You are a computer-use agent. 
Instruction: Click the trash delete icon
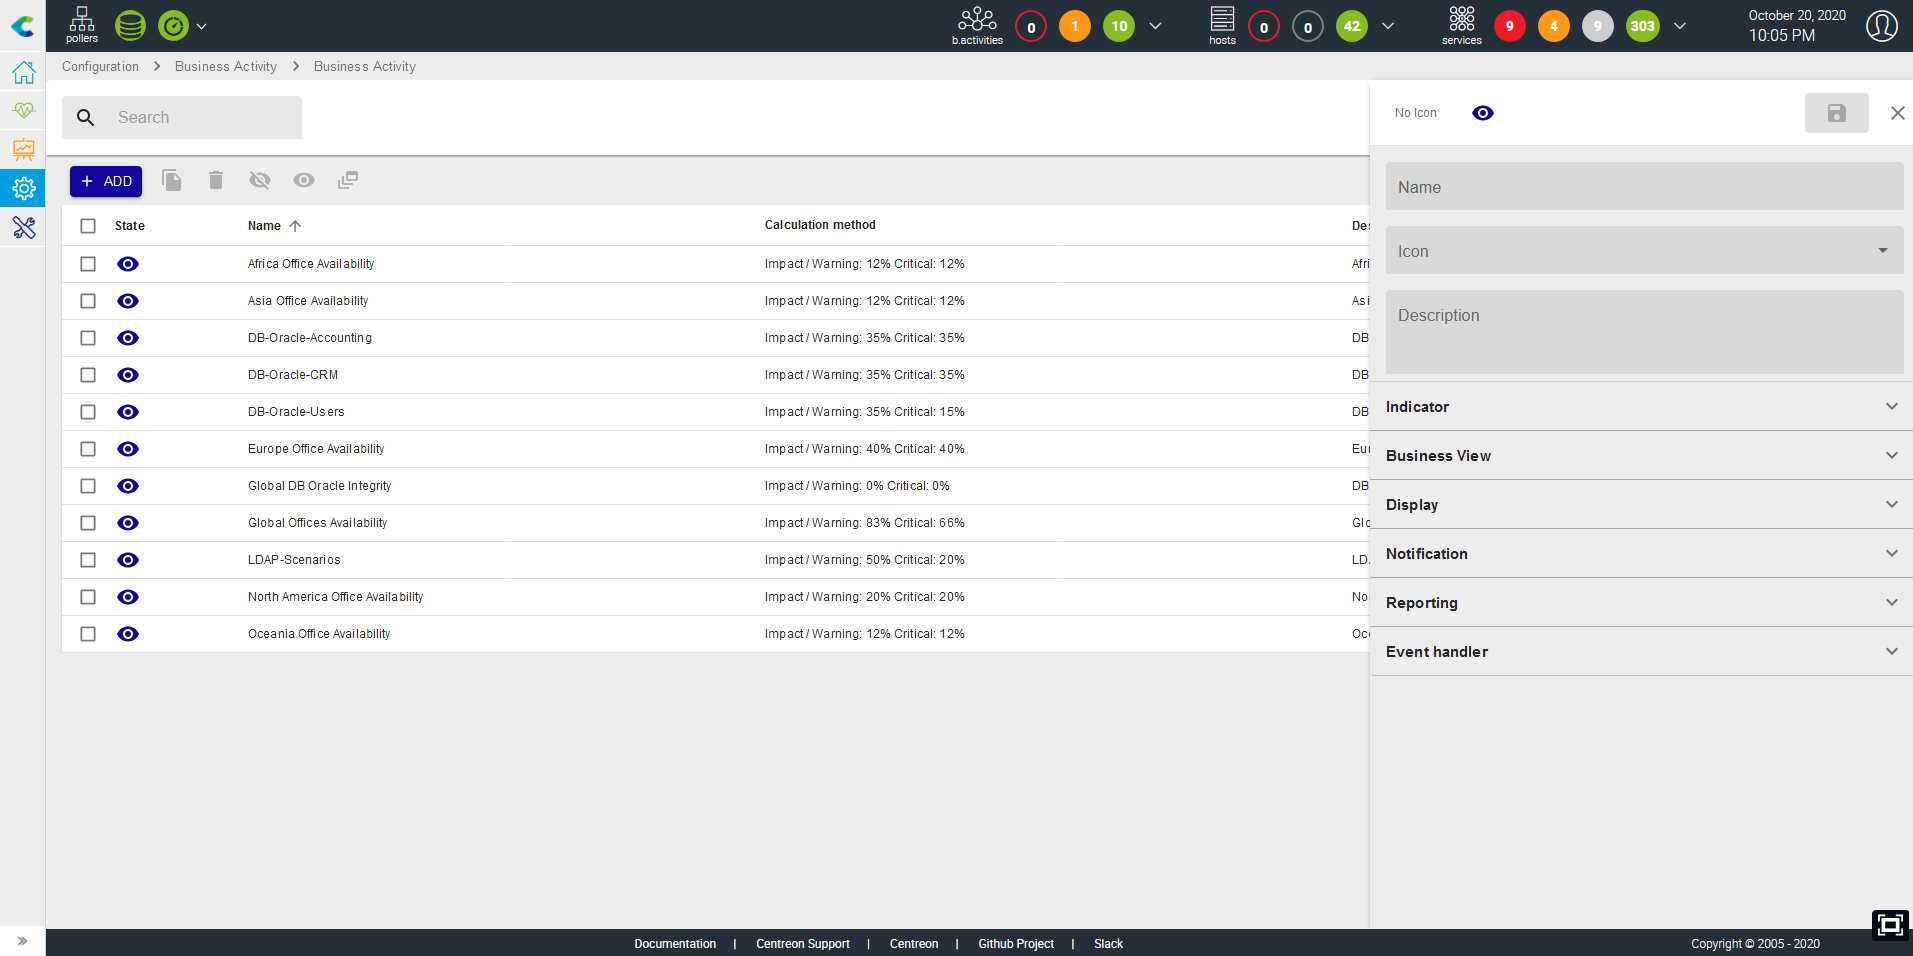tap(216, 180)
